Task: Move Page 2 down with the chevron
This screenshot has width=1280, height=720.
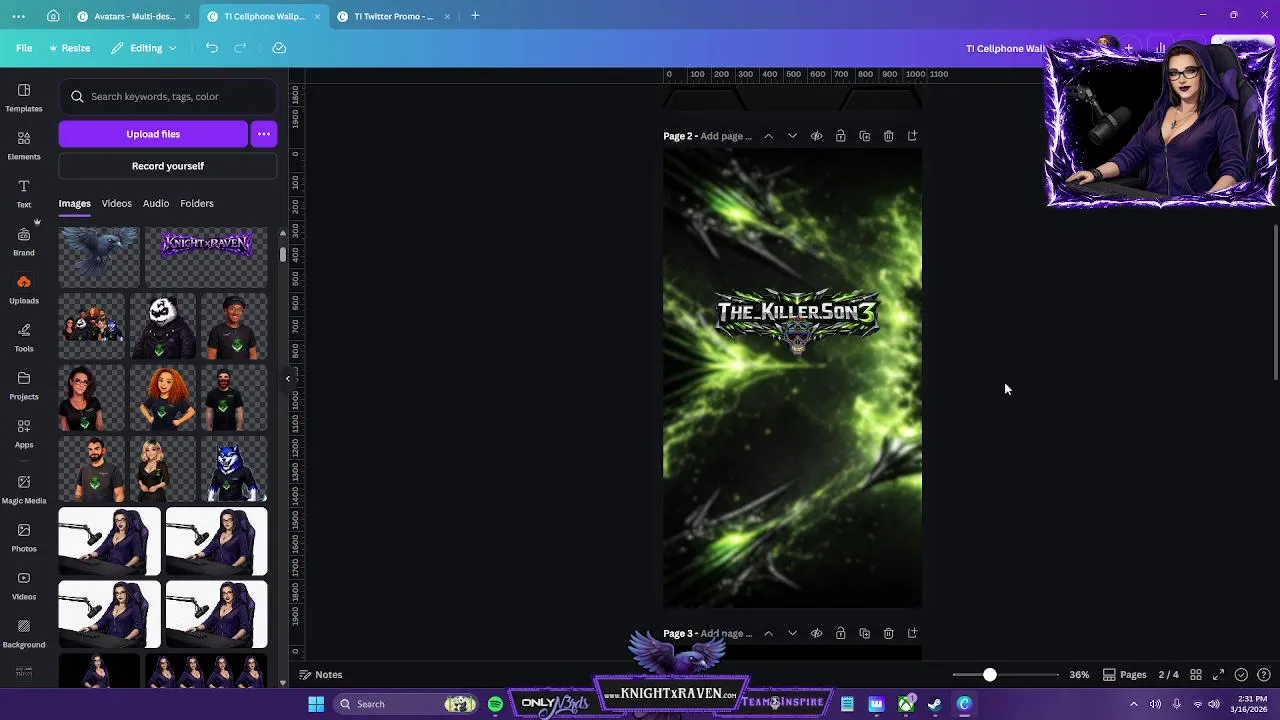Action: 792,136
